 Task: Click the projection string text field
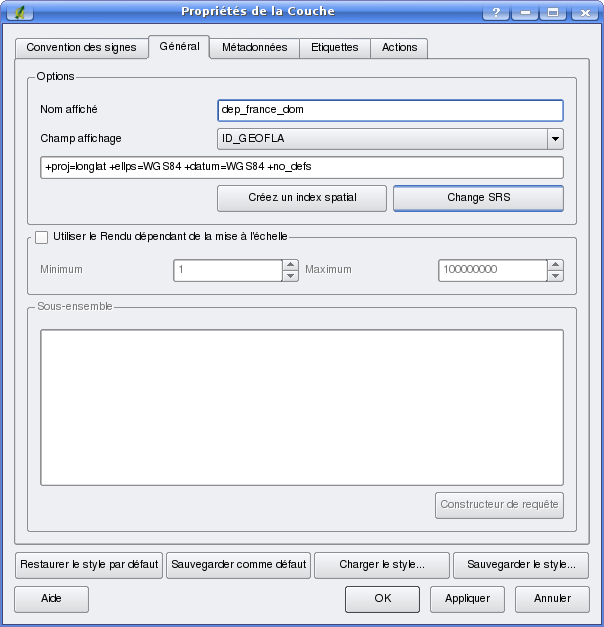click(x=302, y=167)
